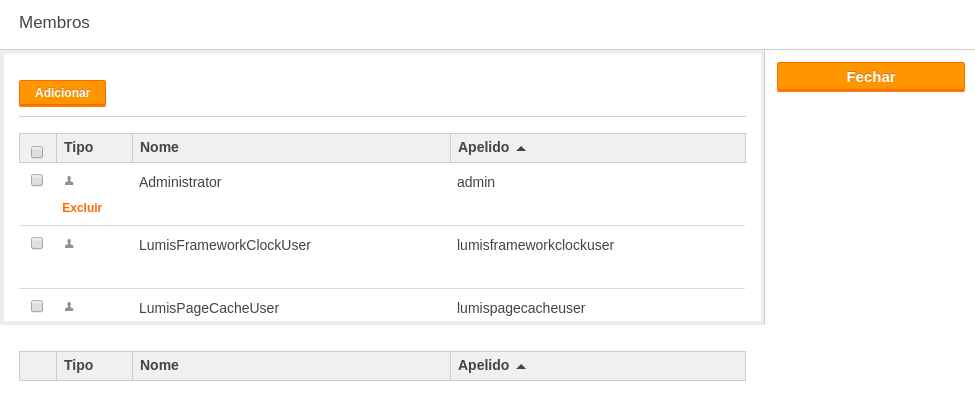975x397 pixels.
Task: Tick the Administrator row checkbox
Action: pyautogui.click(x=37, y=180)
